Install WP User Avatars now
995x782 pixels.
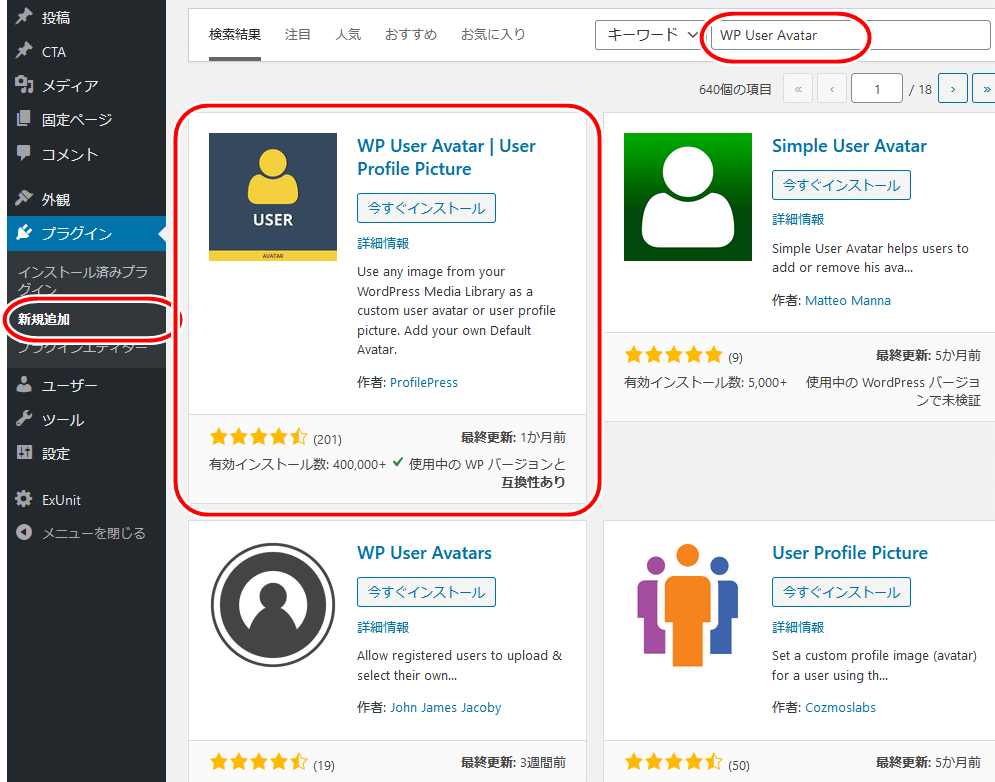[426, 592]
